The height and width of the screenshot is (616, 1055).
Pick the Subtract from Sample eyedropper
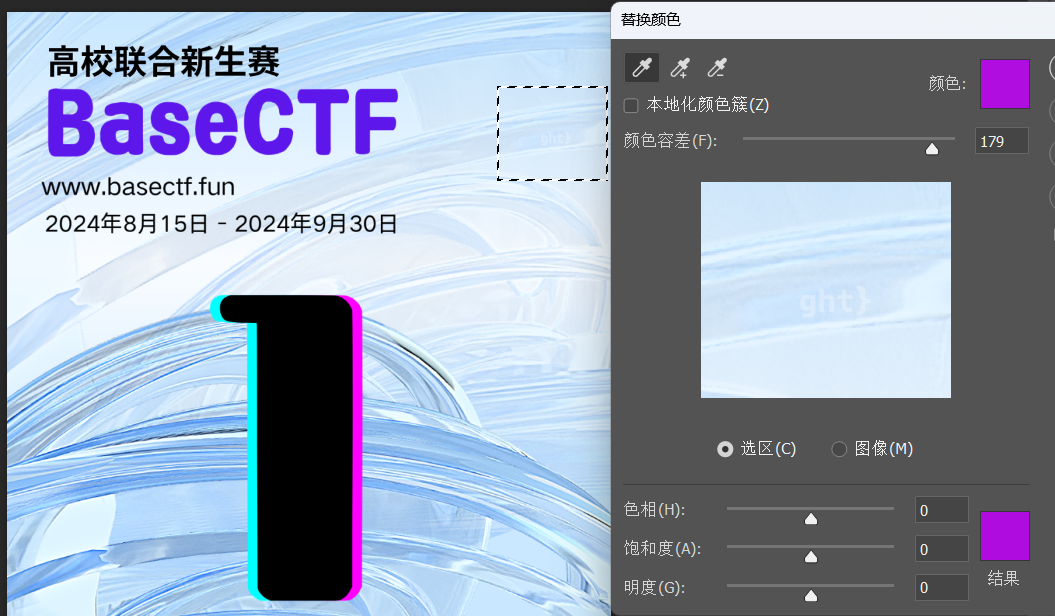[x=717, y=68]
